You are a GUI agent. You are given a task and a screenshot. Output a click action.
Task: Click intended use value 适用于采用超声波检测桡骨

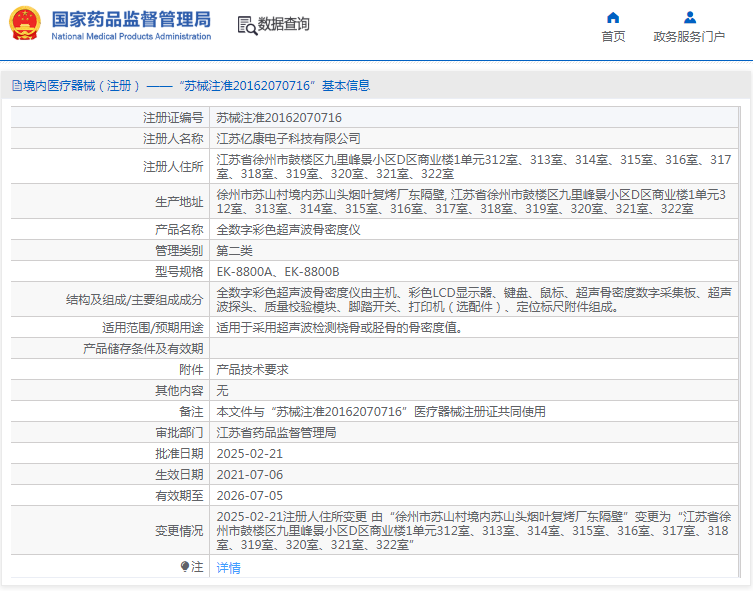click(x=340, y=328)
